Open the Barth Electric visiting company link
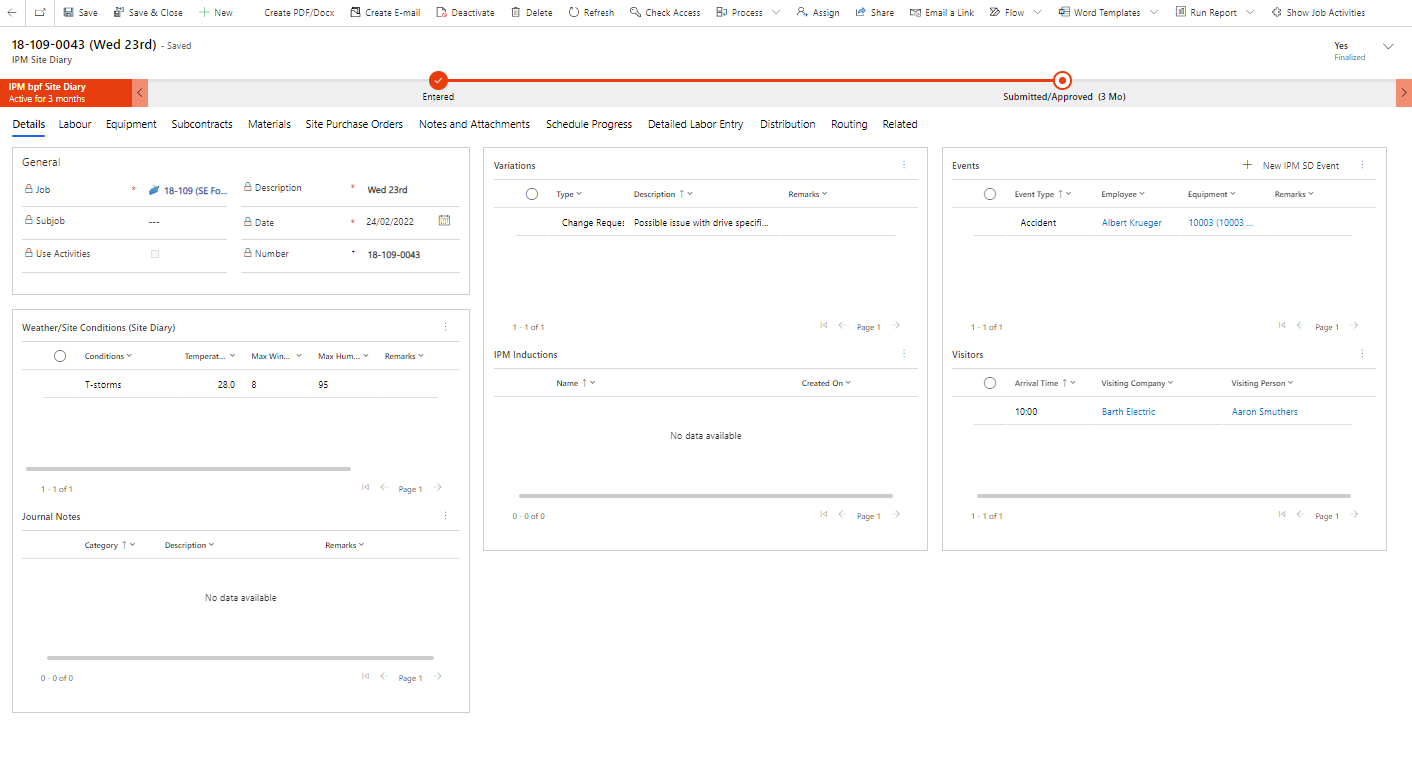 pyautogui.click(x=1128, y=411)
